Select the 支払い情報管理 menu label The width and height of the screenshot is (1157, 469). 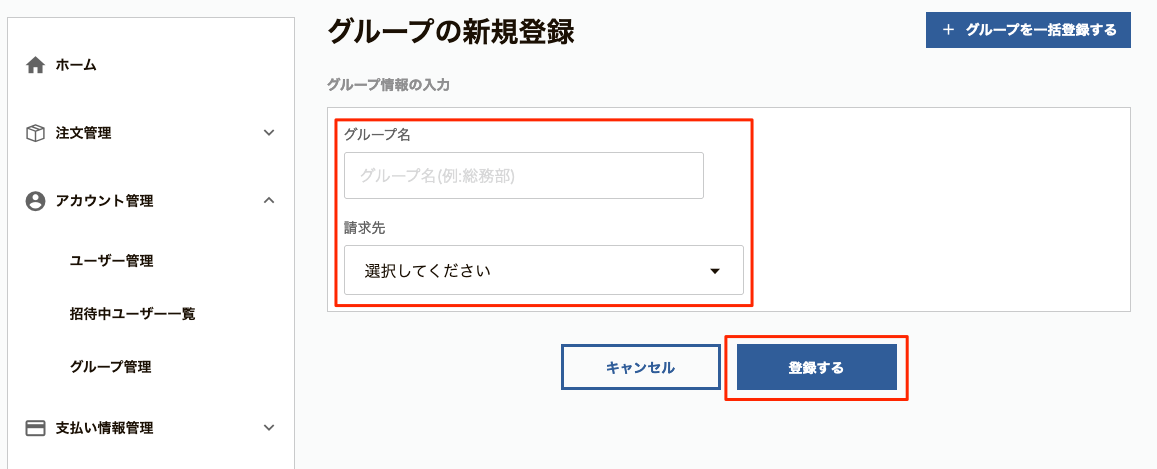click(x=104, y=428)
